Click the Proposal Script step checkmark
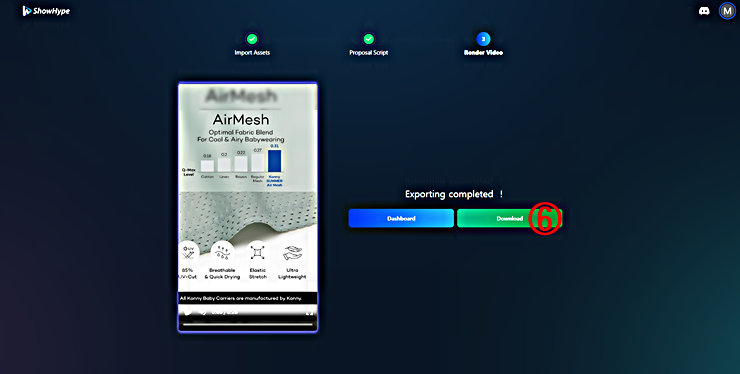Screen dimensions: 740x374 pyautogui.click(x=369, y=39)
